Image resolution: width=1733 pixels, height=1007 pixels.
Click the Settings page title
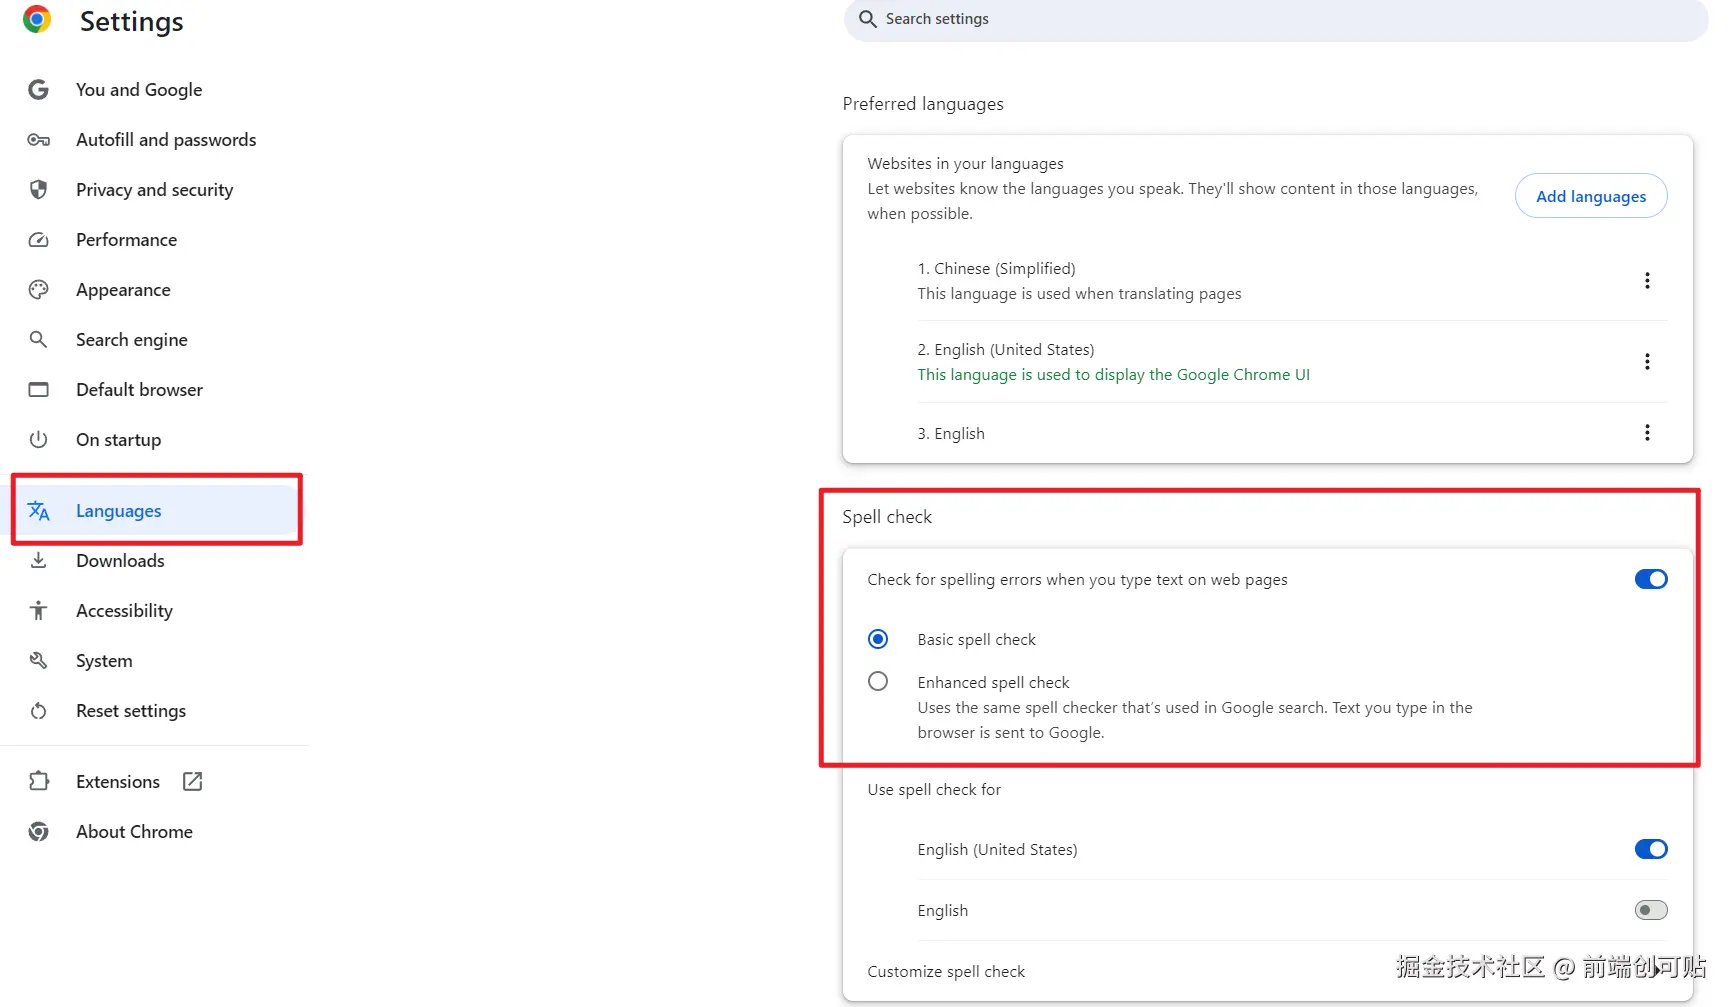click(x=132, y=21)
